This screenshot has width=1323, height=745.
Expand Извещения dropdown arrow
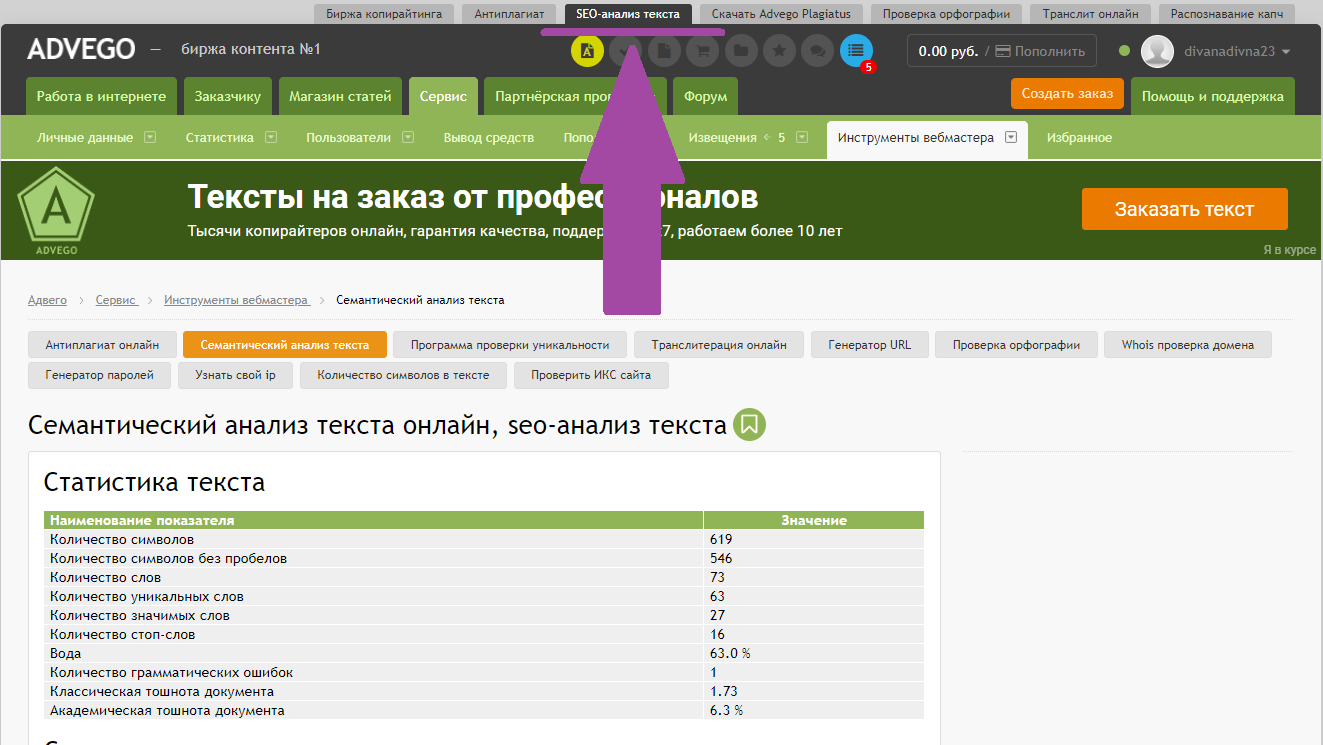point(802,138)
